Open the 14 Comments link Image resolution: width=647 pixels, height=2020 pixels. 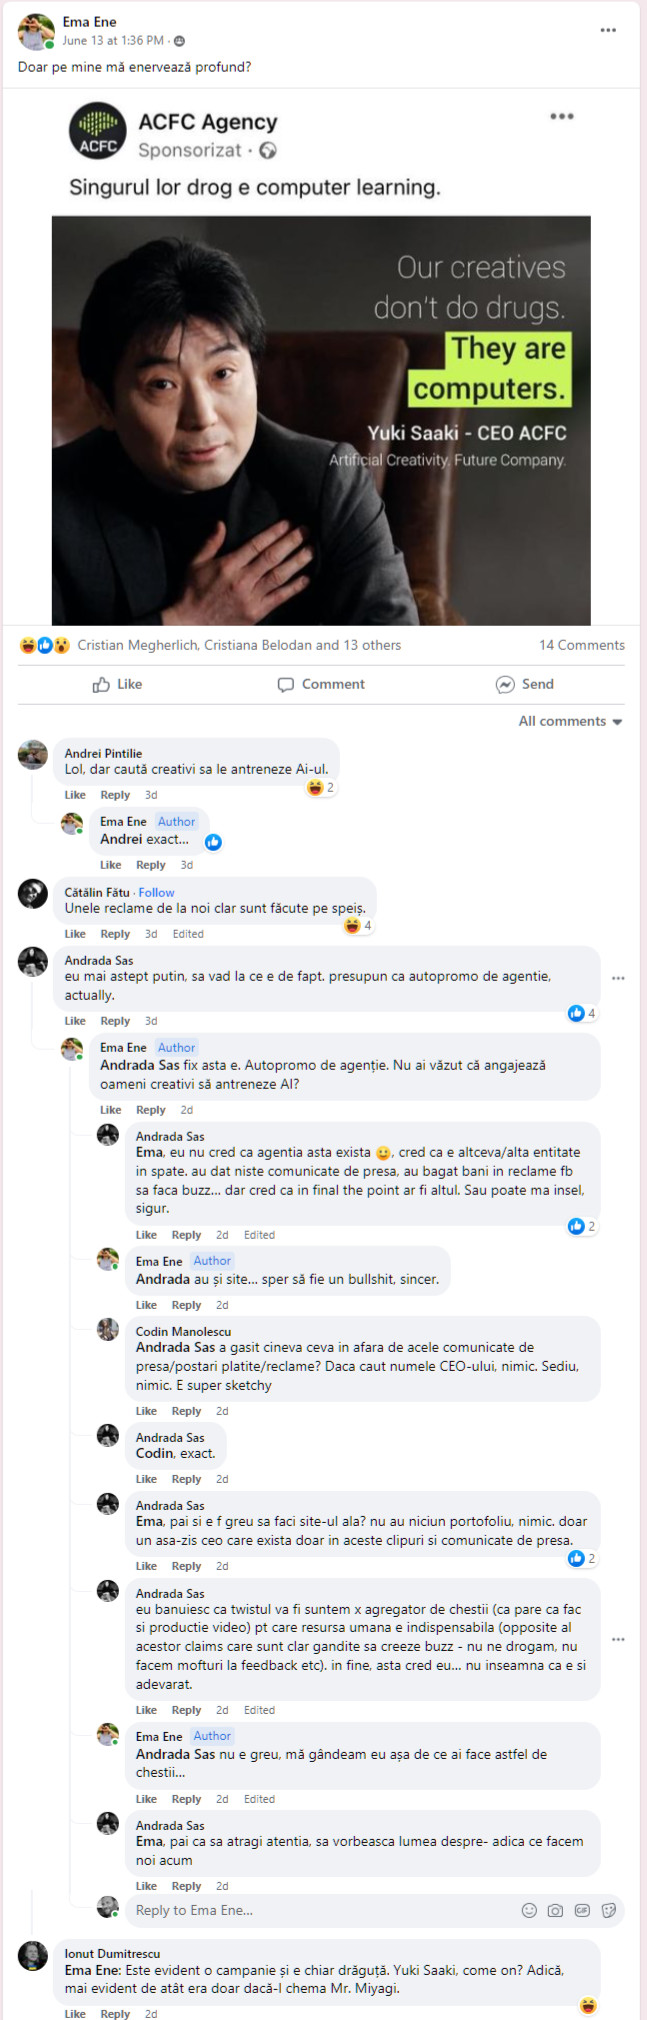pyautogui.click(x=582, y=645)
